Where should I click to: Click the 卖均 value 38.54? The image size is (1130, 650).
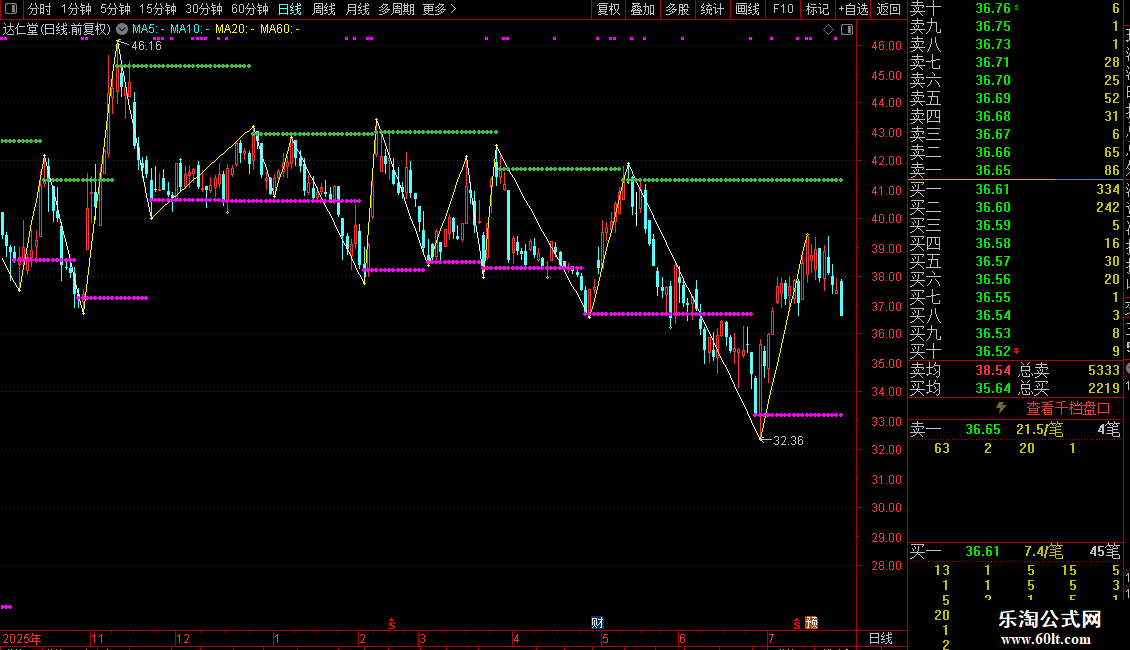tap(993, 370)
